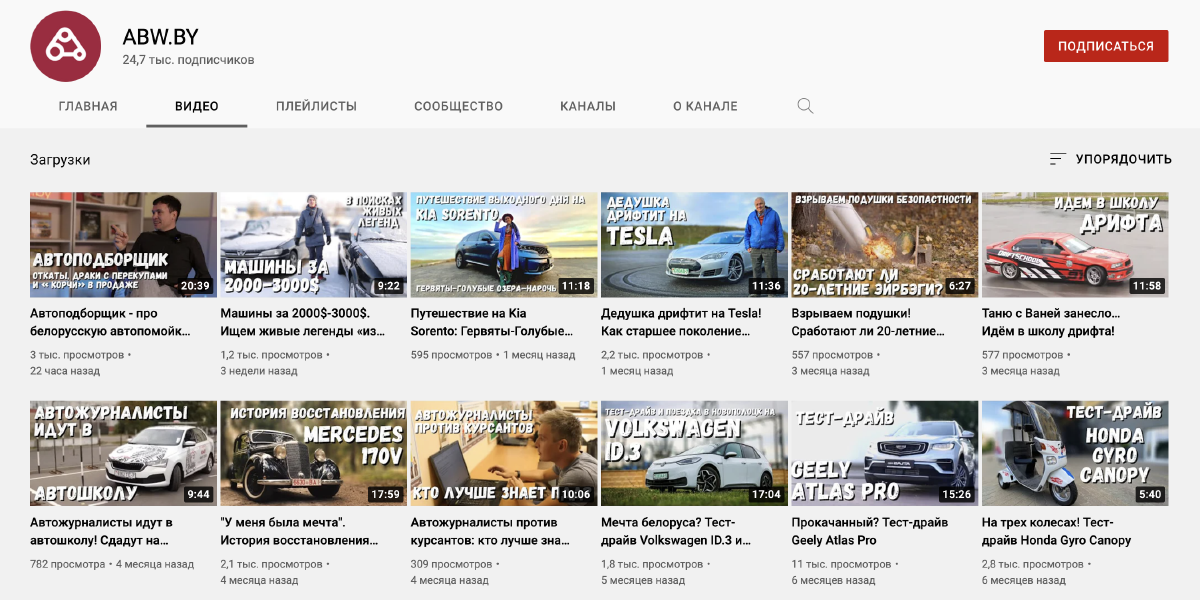Image resolution: width=1200 pixels, height=600 pixels.
Task: Click the '22 часа назад' upload time
Action: coord(64,371)
